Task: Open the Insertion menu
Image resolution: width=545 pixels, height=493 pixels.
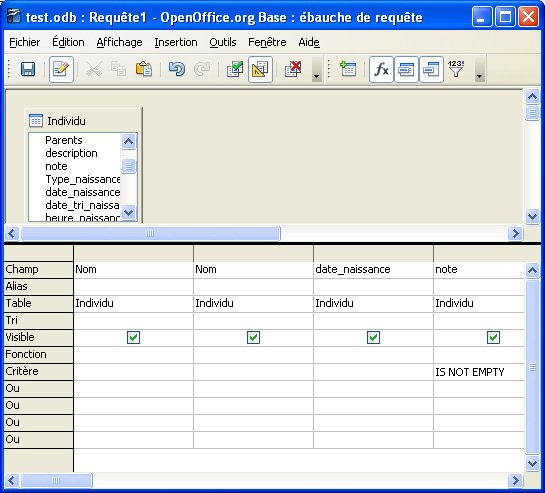Action: [x=176, y=42]
